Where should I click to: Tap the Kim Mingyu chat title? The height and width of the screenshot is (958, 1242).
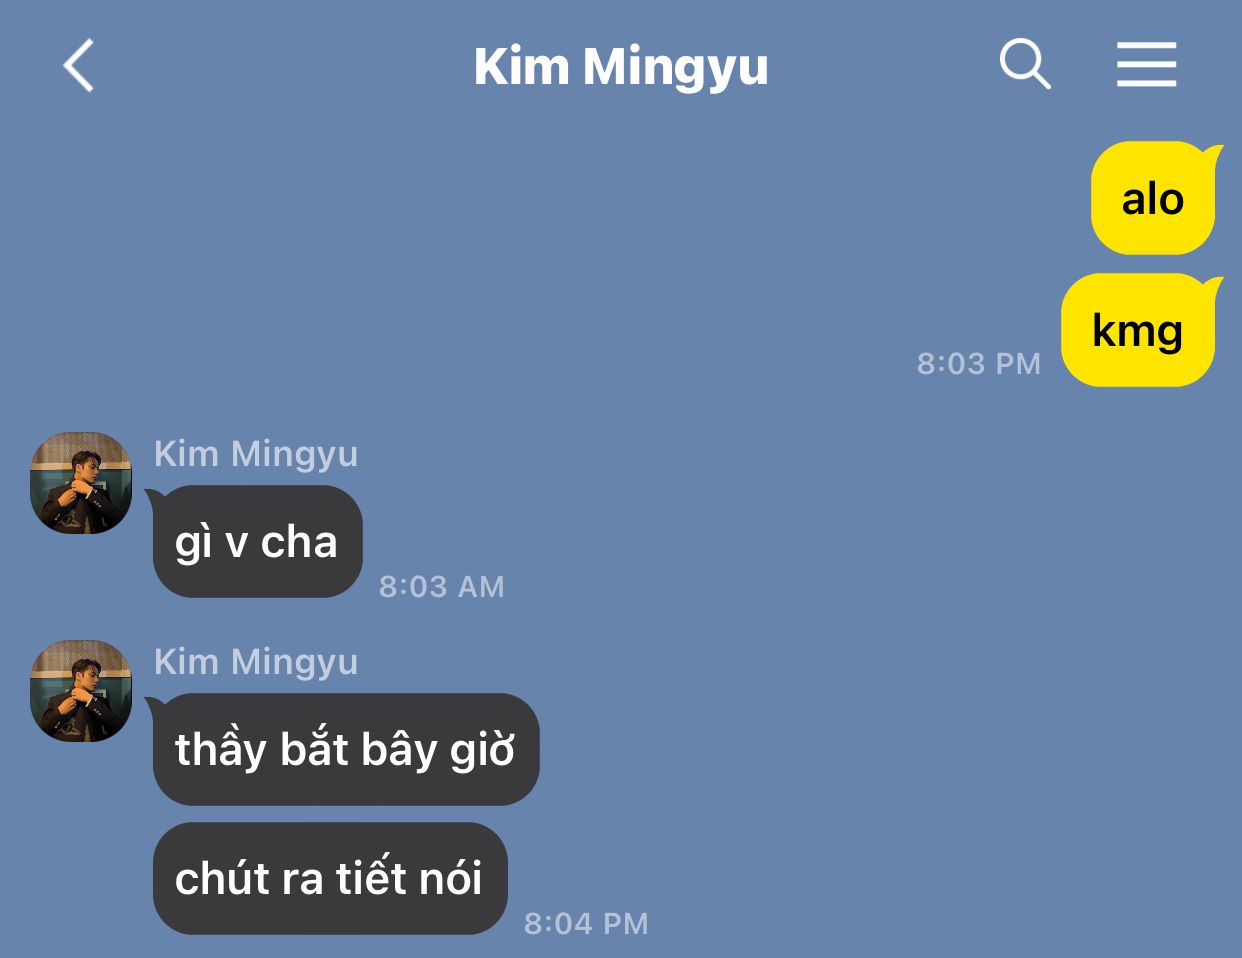[x=621, y=67]
